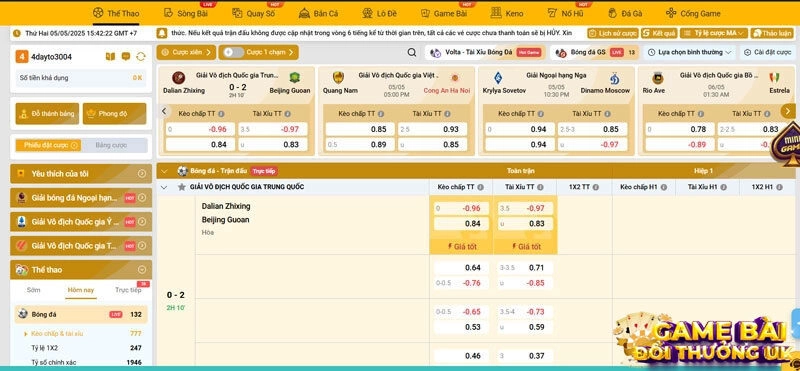Viewport: 800px width, 371px height.
Task: Click the search magnifier icon
Action: [x=412, y=52]
